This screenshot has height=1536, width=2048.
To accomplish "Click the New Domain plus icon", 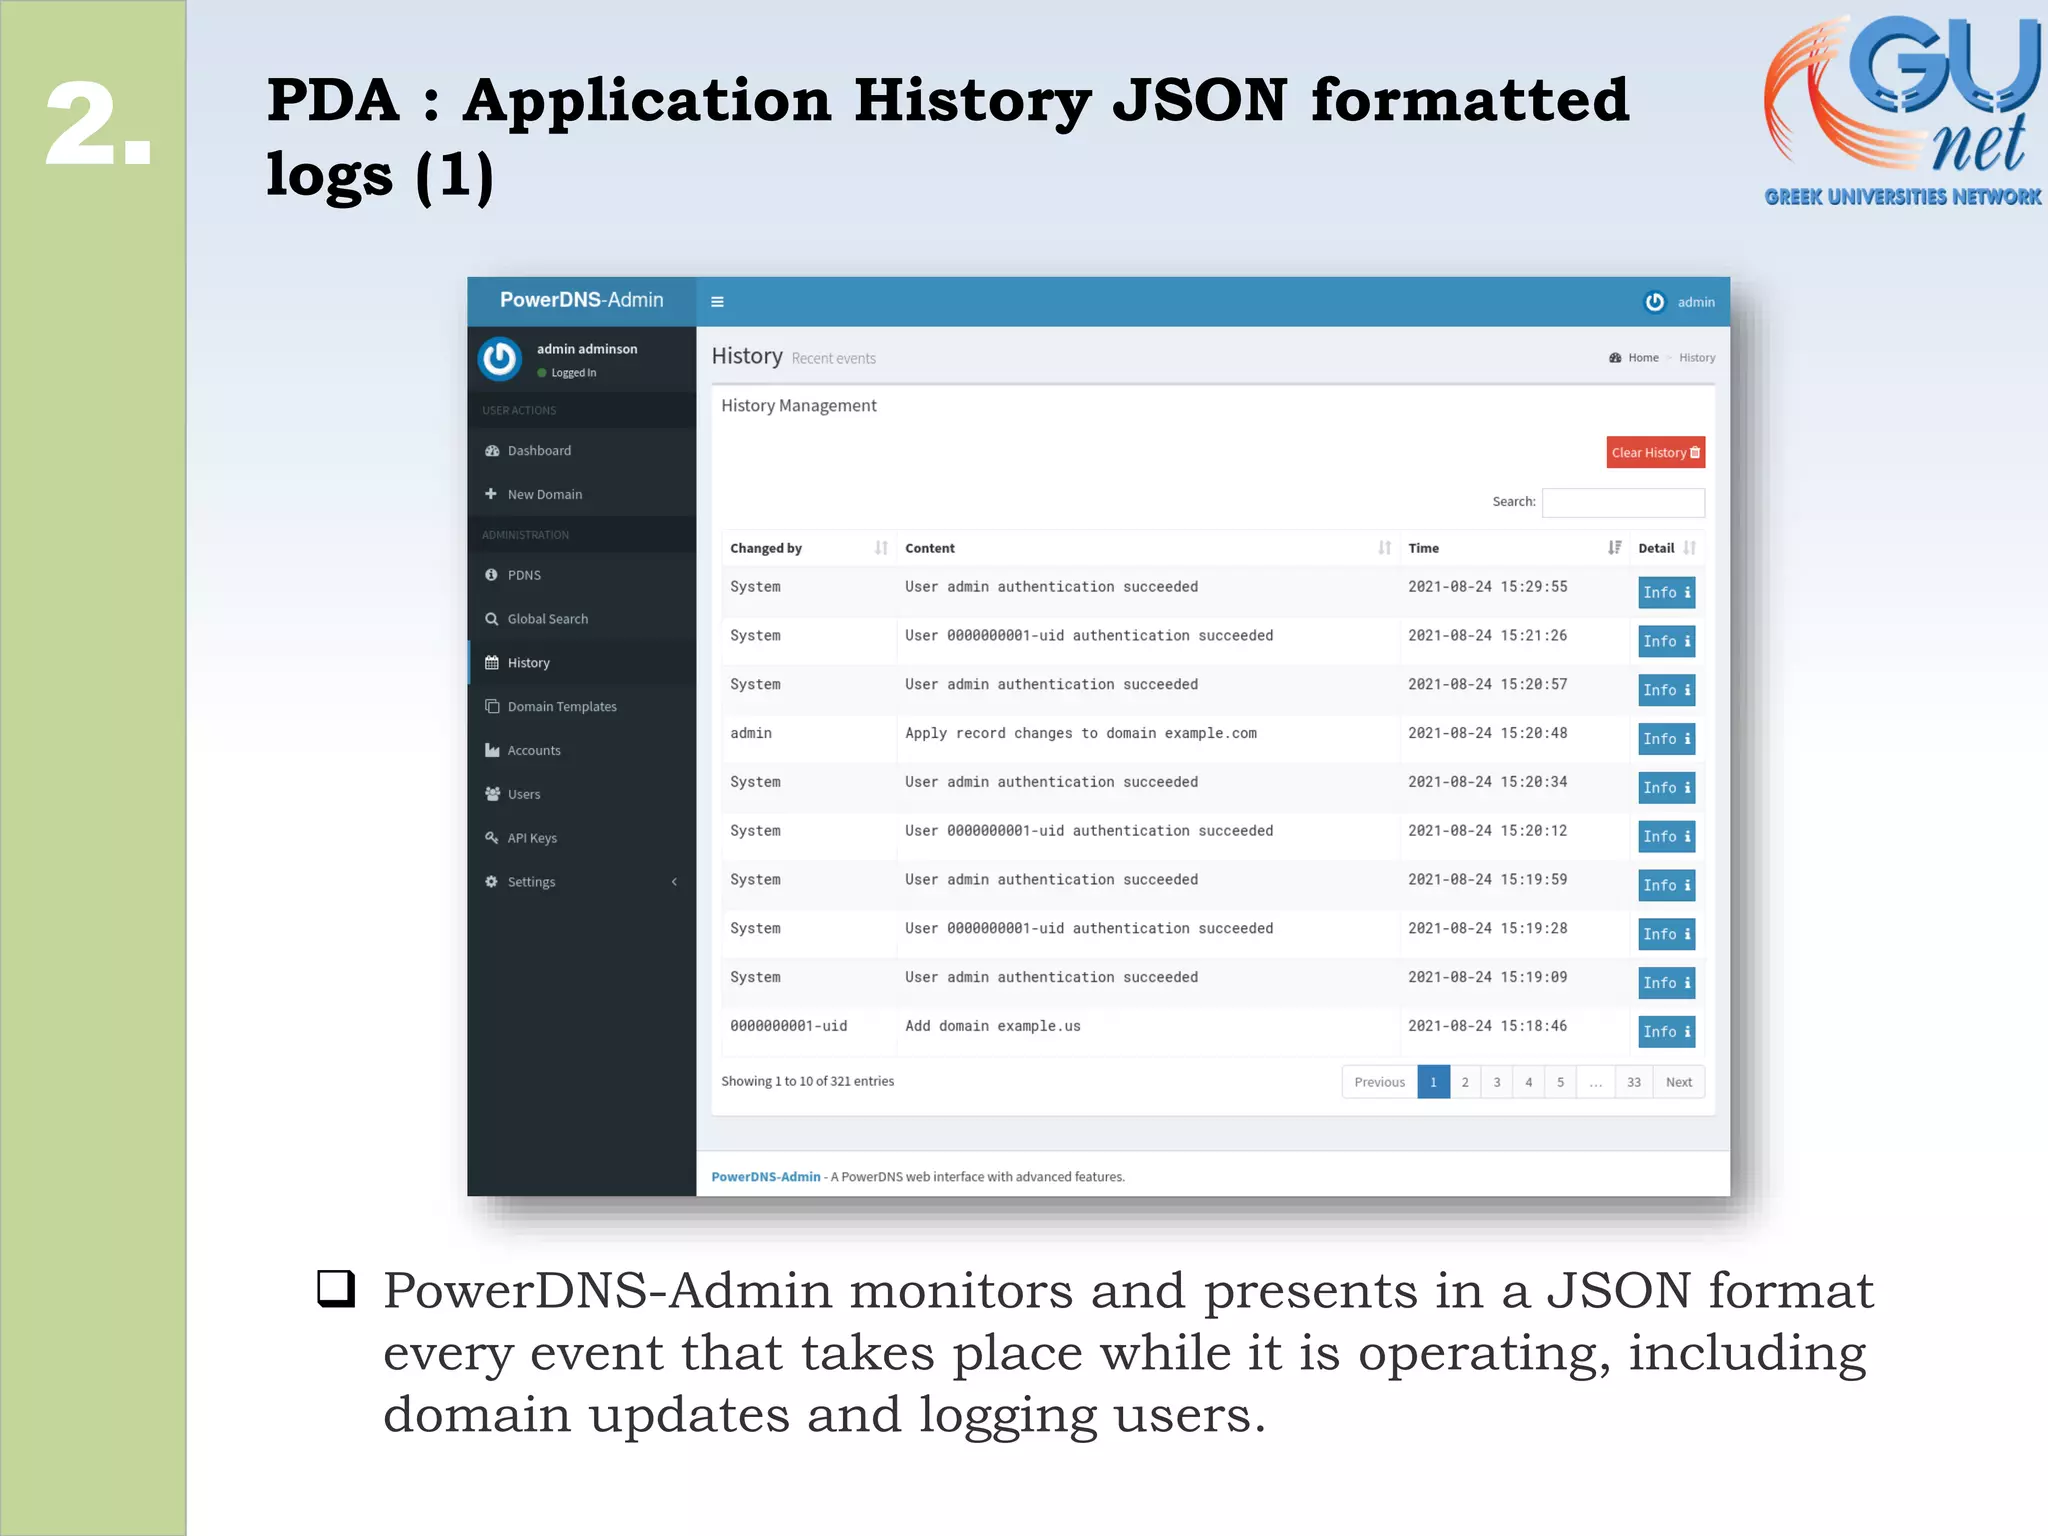I will click(x=491, y=494).
